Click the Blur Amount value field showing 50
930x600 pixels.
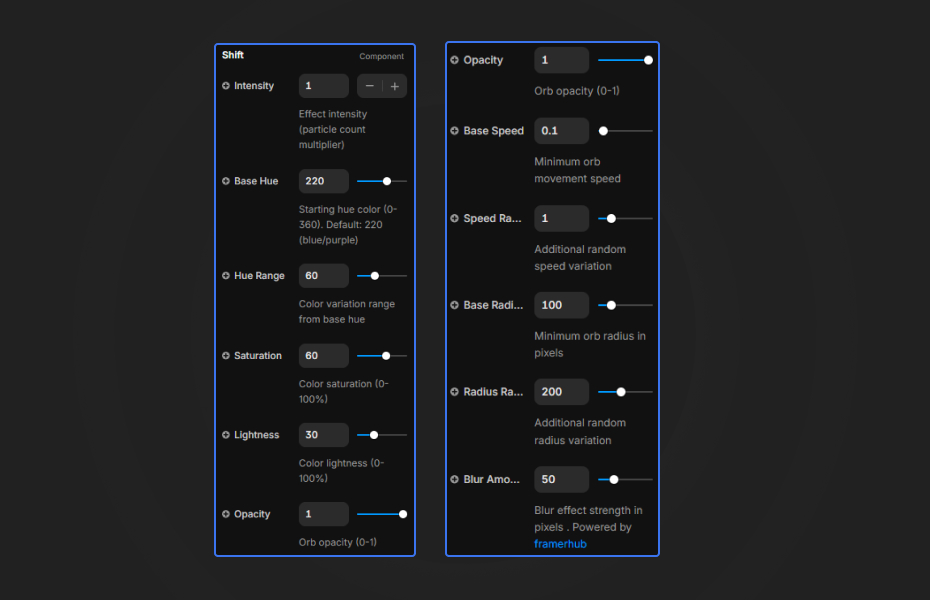click(x=561, y=479)
